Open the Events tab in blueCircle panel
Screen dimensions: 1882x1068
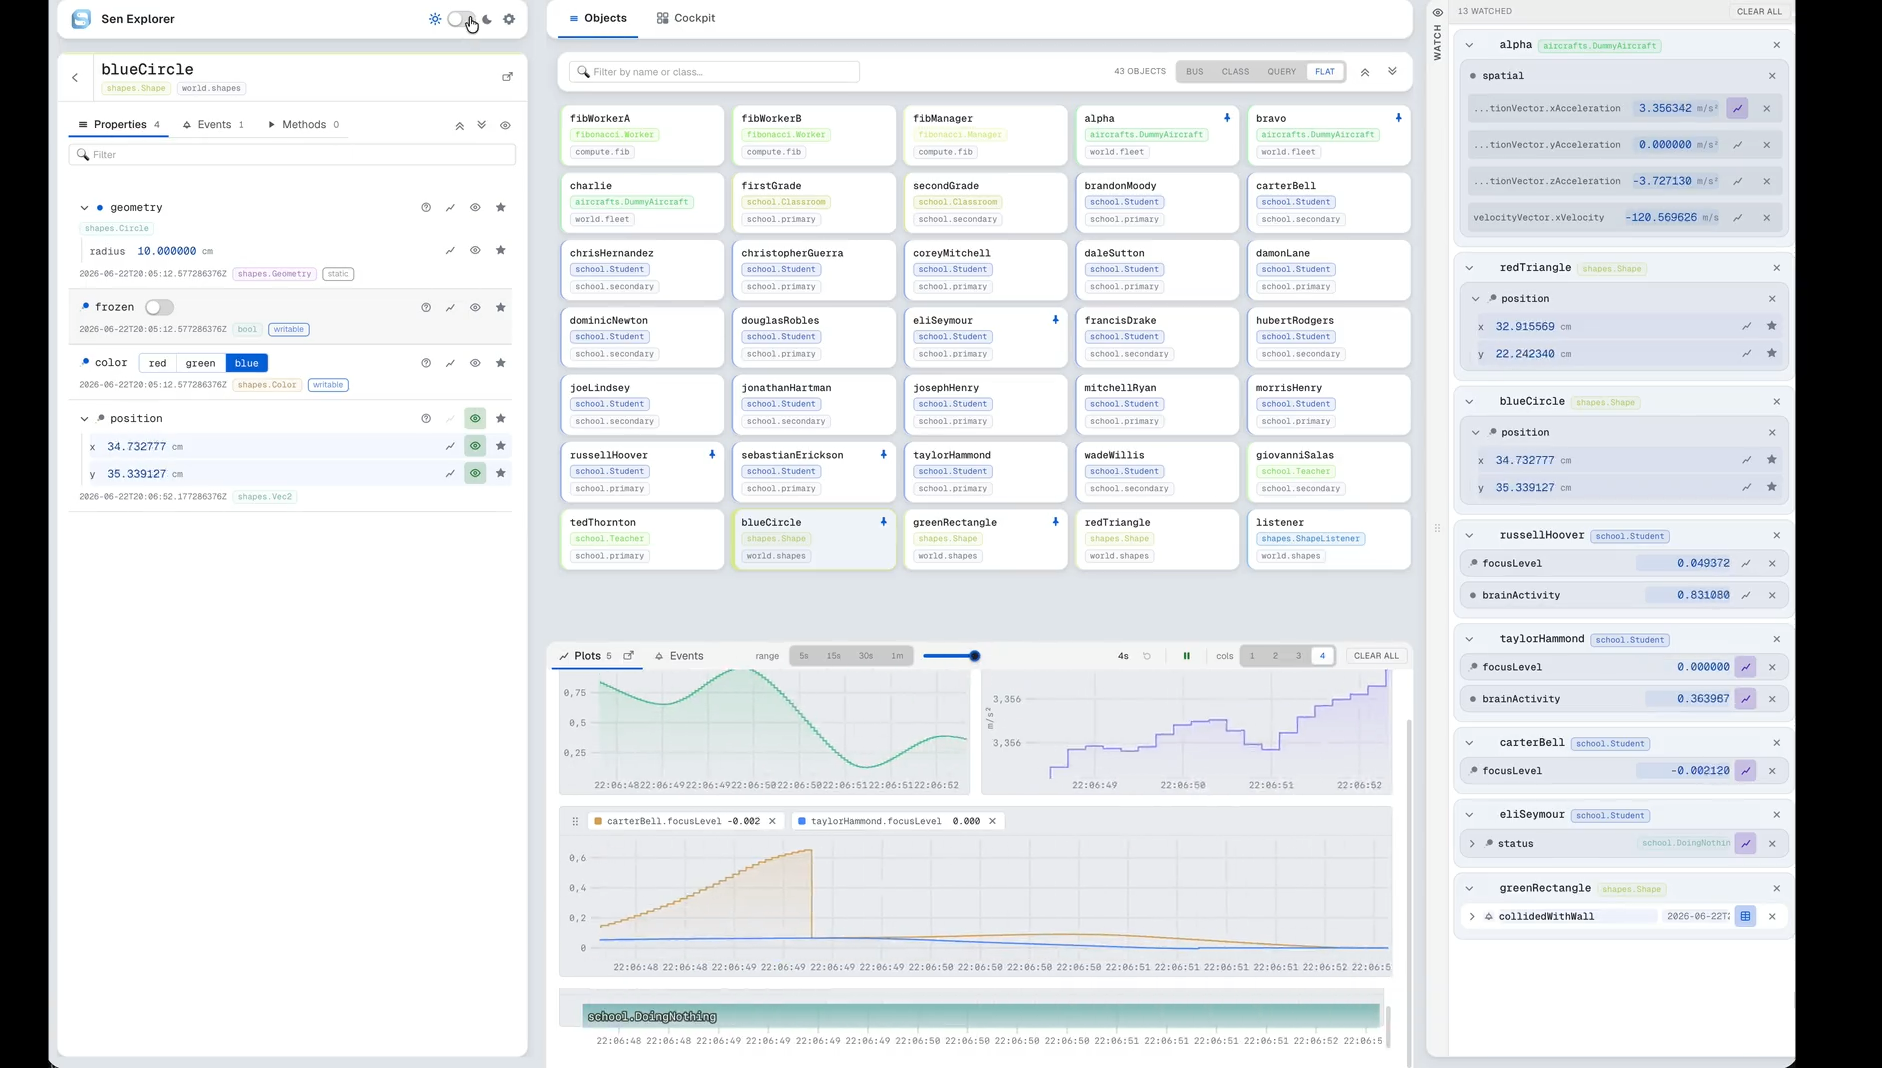pos(213,125)
